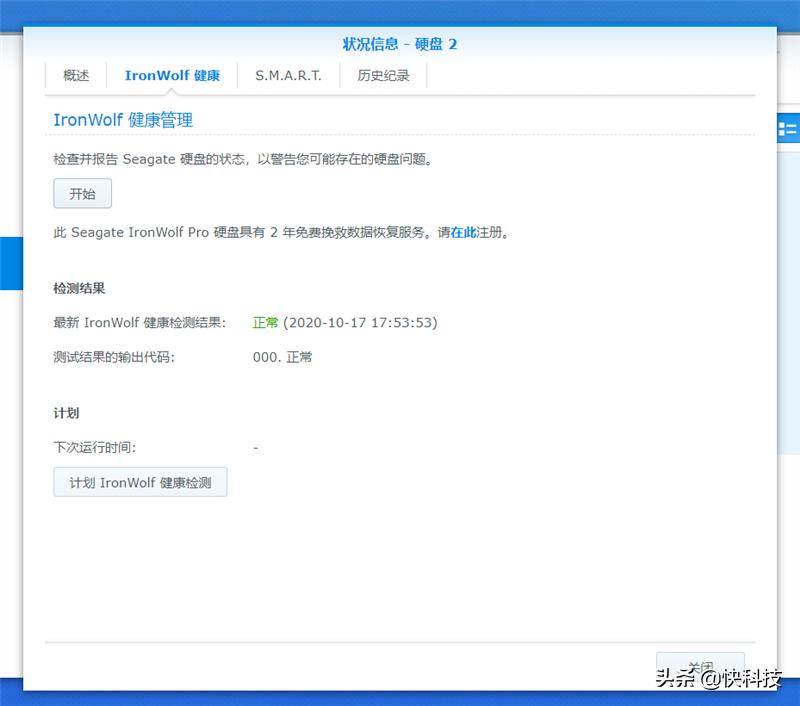Click the blue sidebar strip on the left

point(11,260)
